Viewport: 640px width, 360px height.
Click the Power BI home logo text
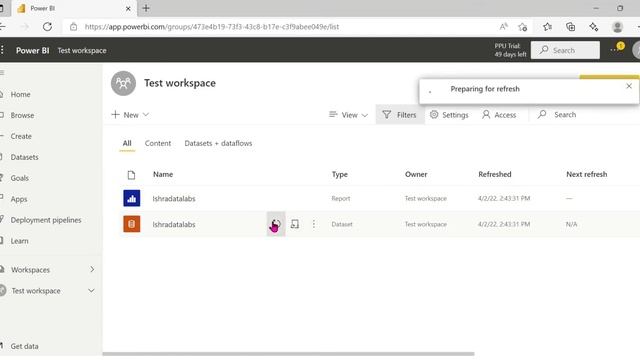[33, 50]
